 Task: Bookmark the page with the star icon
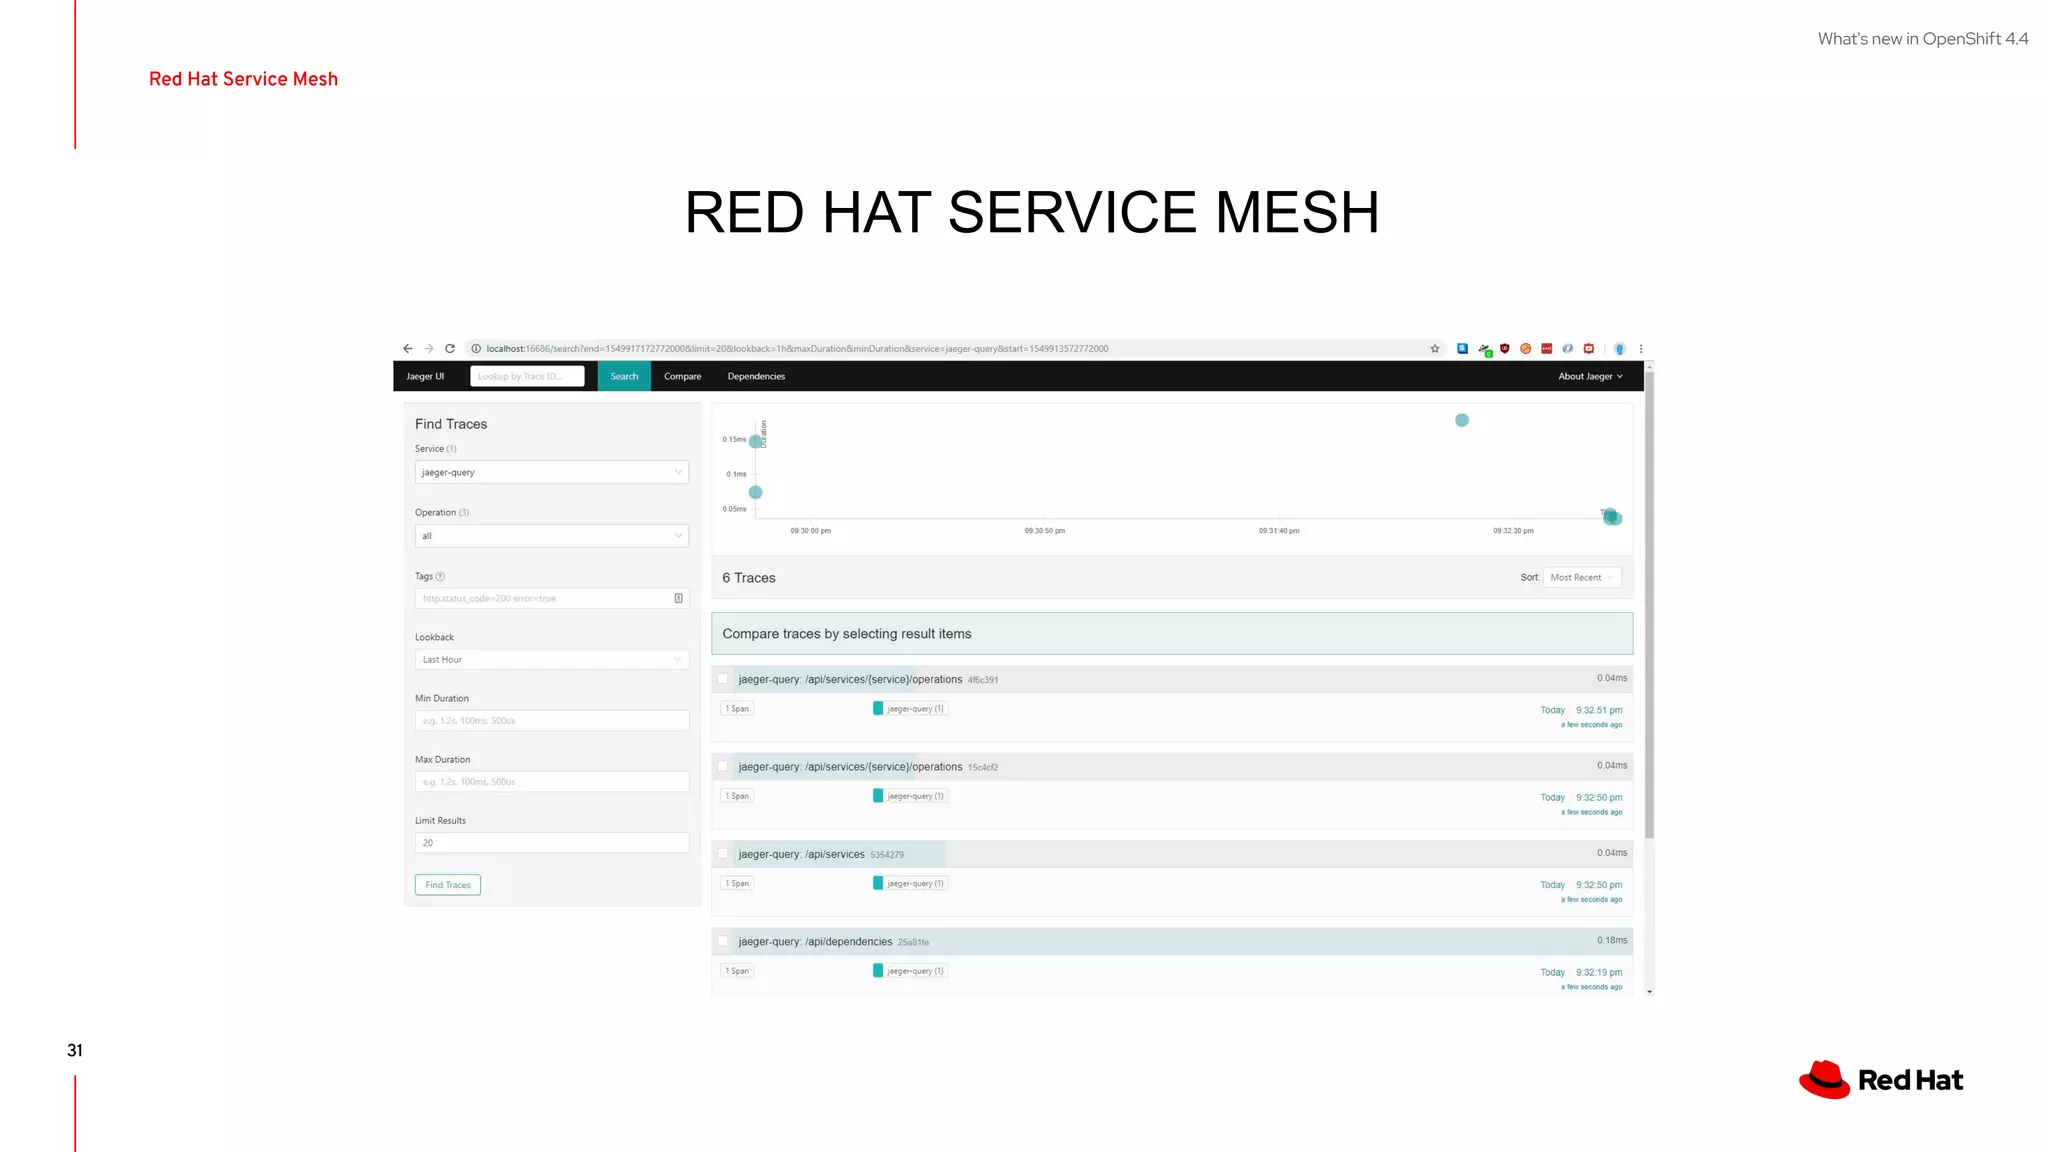click(x=1435, y=349)
